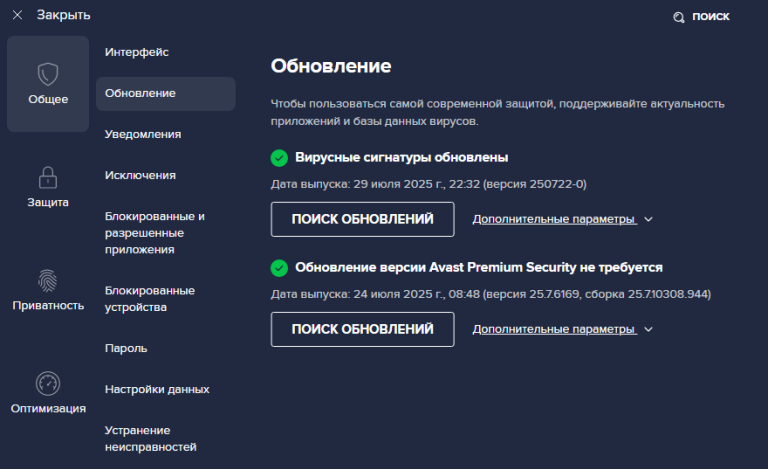Screen dimensions: 768x469
Task: Expand additional parameters under Avast version update
Action: click(553, 329)
